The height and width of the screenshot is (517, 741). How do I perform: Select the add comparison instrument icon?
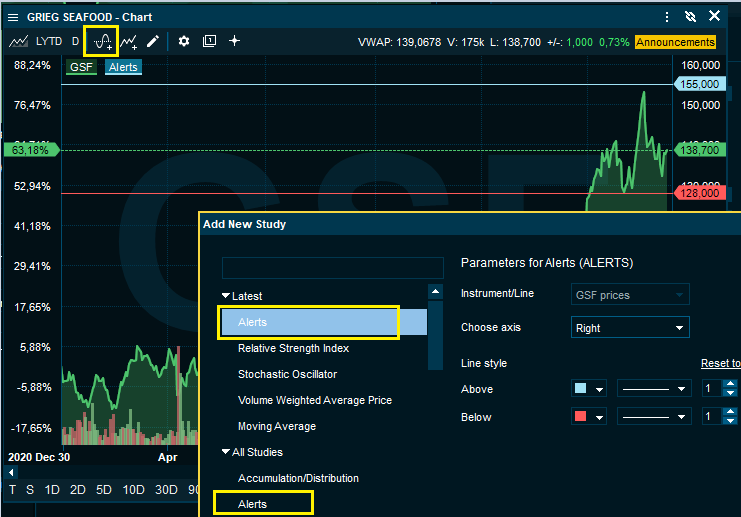coord(128,41)
